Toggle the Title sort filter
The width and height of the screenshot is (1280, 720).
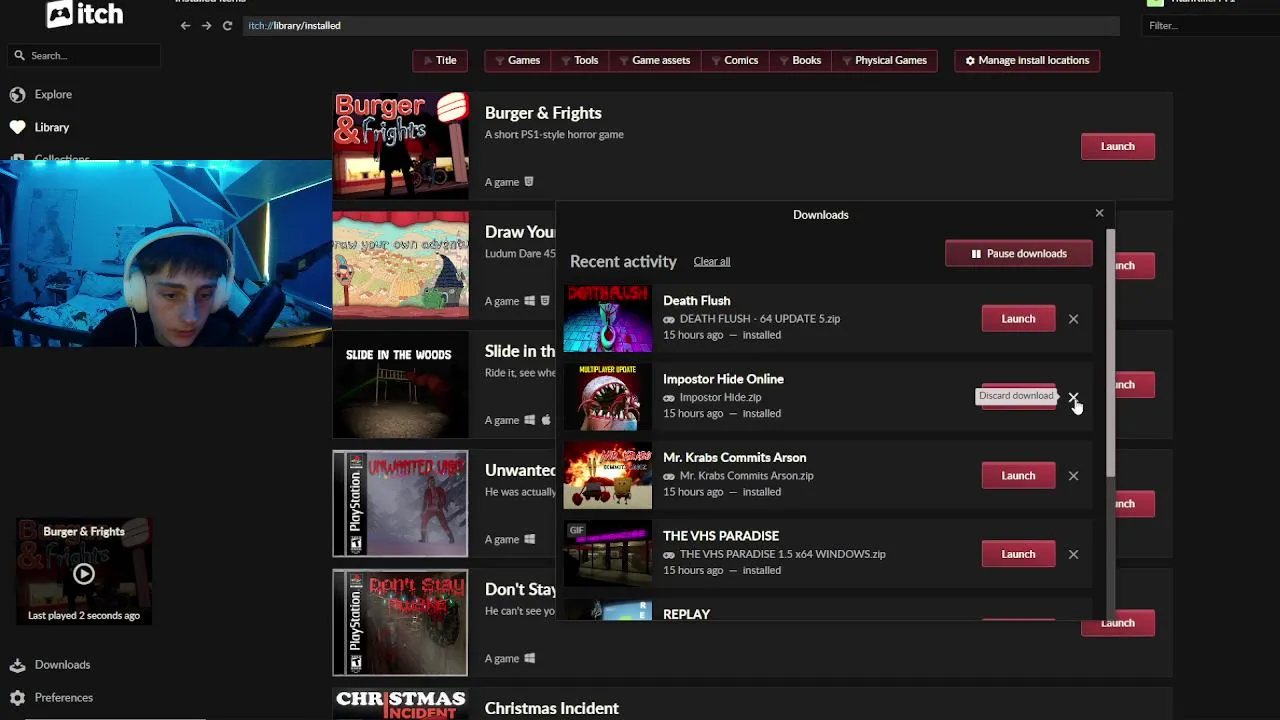coord(440,60)
